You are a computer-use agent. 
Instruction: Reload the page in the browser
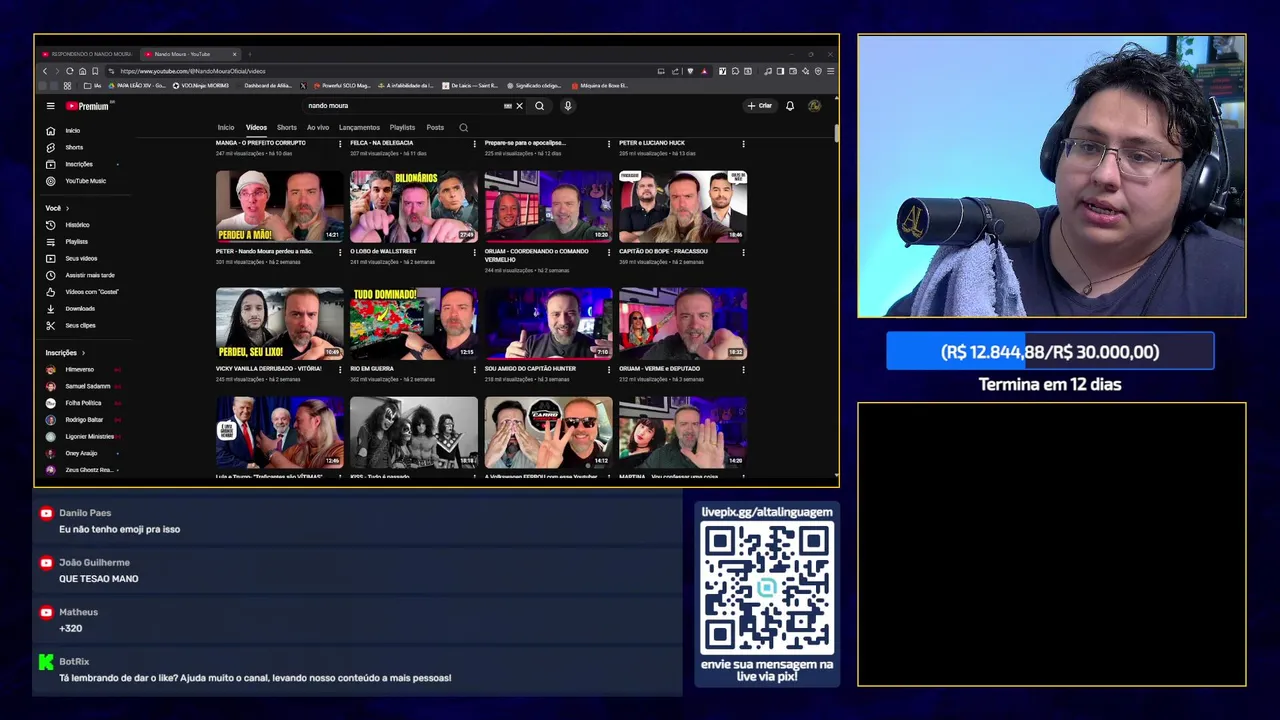pyautogui.click(x=70, y=71)
